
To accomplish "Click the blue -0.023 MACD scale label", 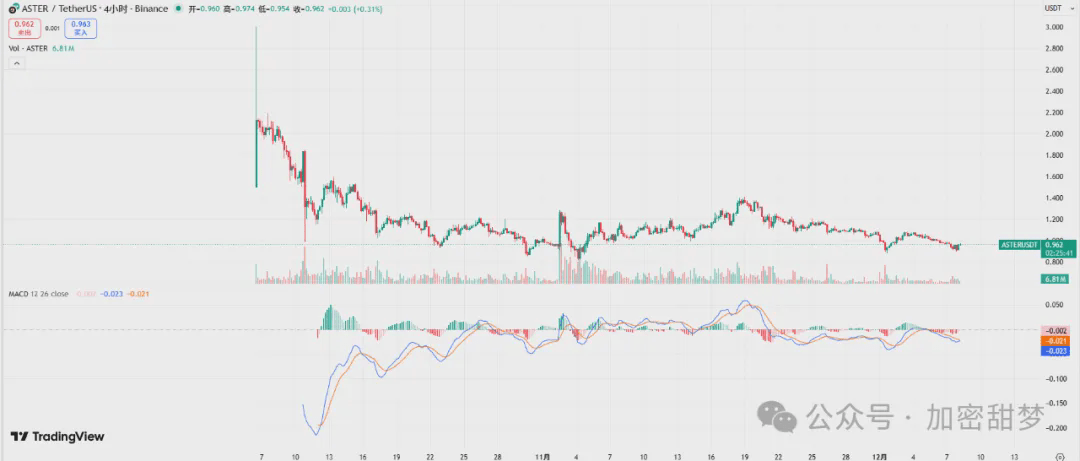I will point(1054,351).
